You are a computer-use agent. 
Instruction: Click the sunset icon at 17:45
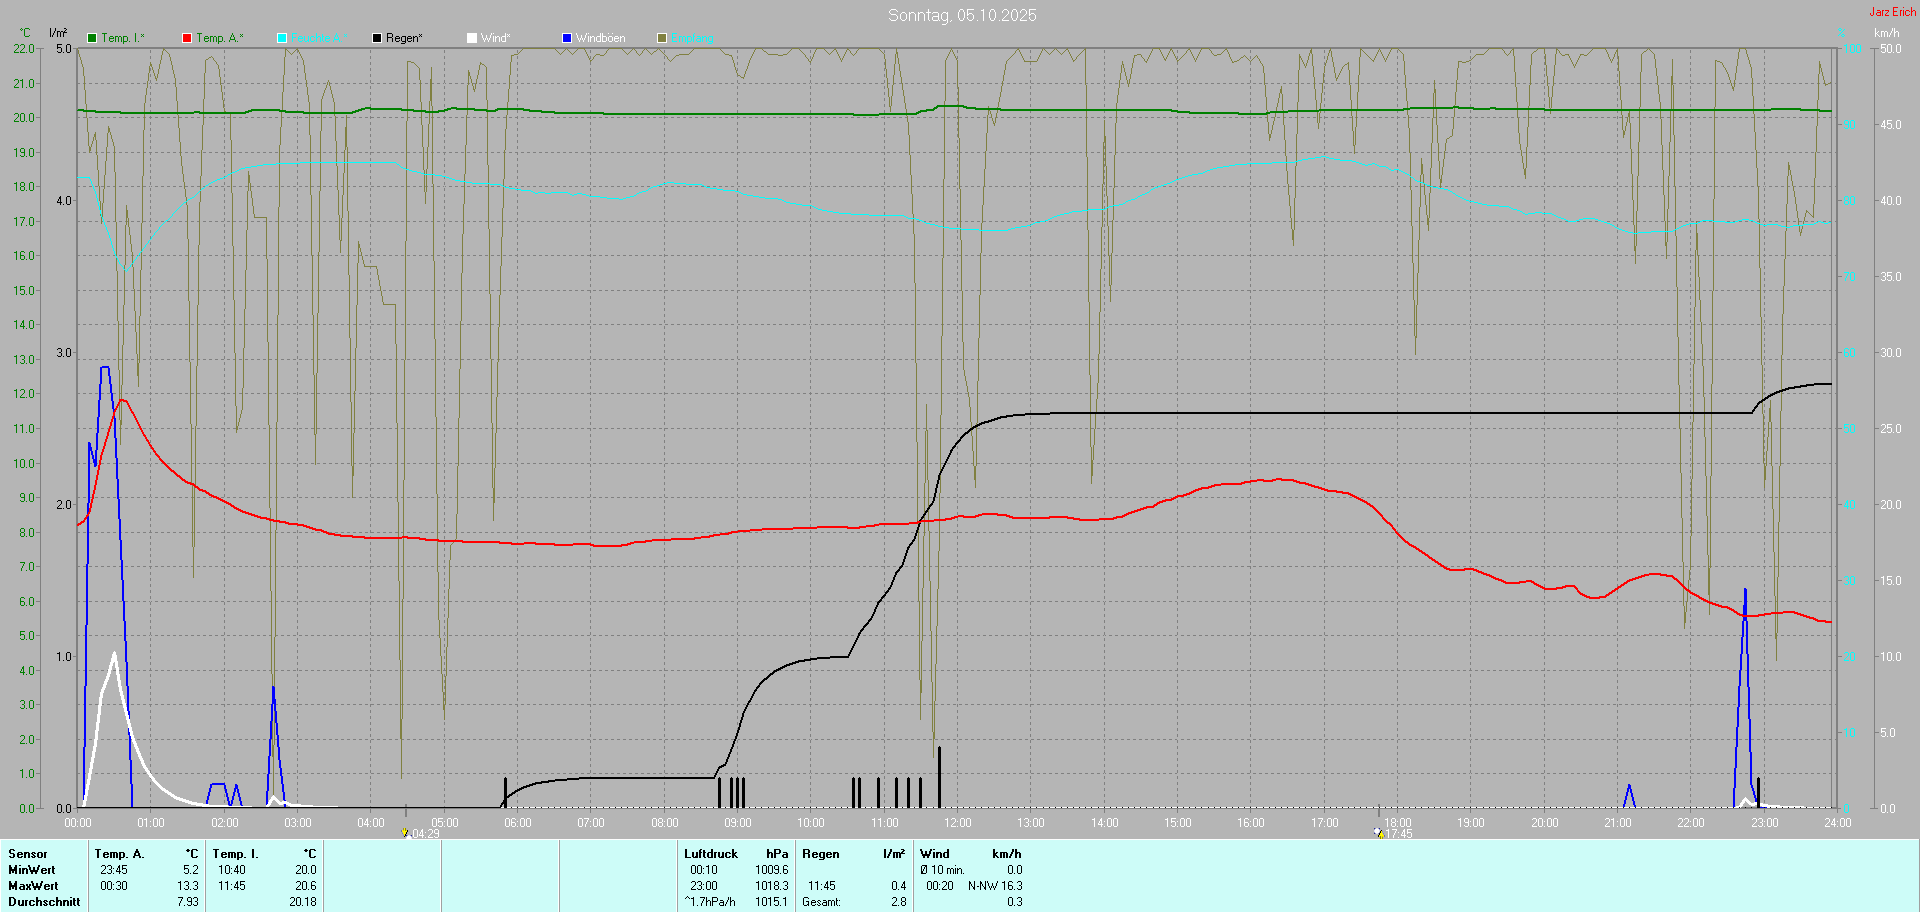tap(1379, 833)
